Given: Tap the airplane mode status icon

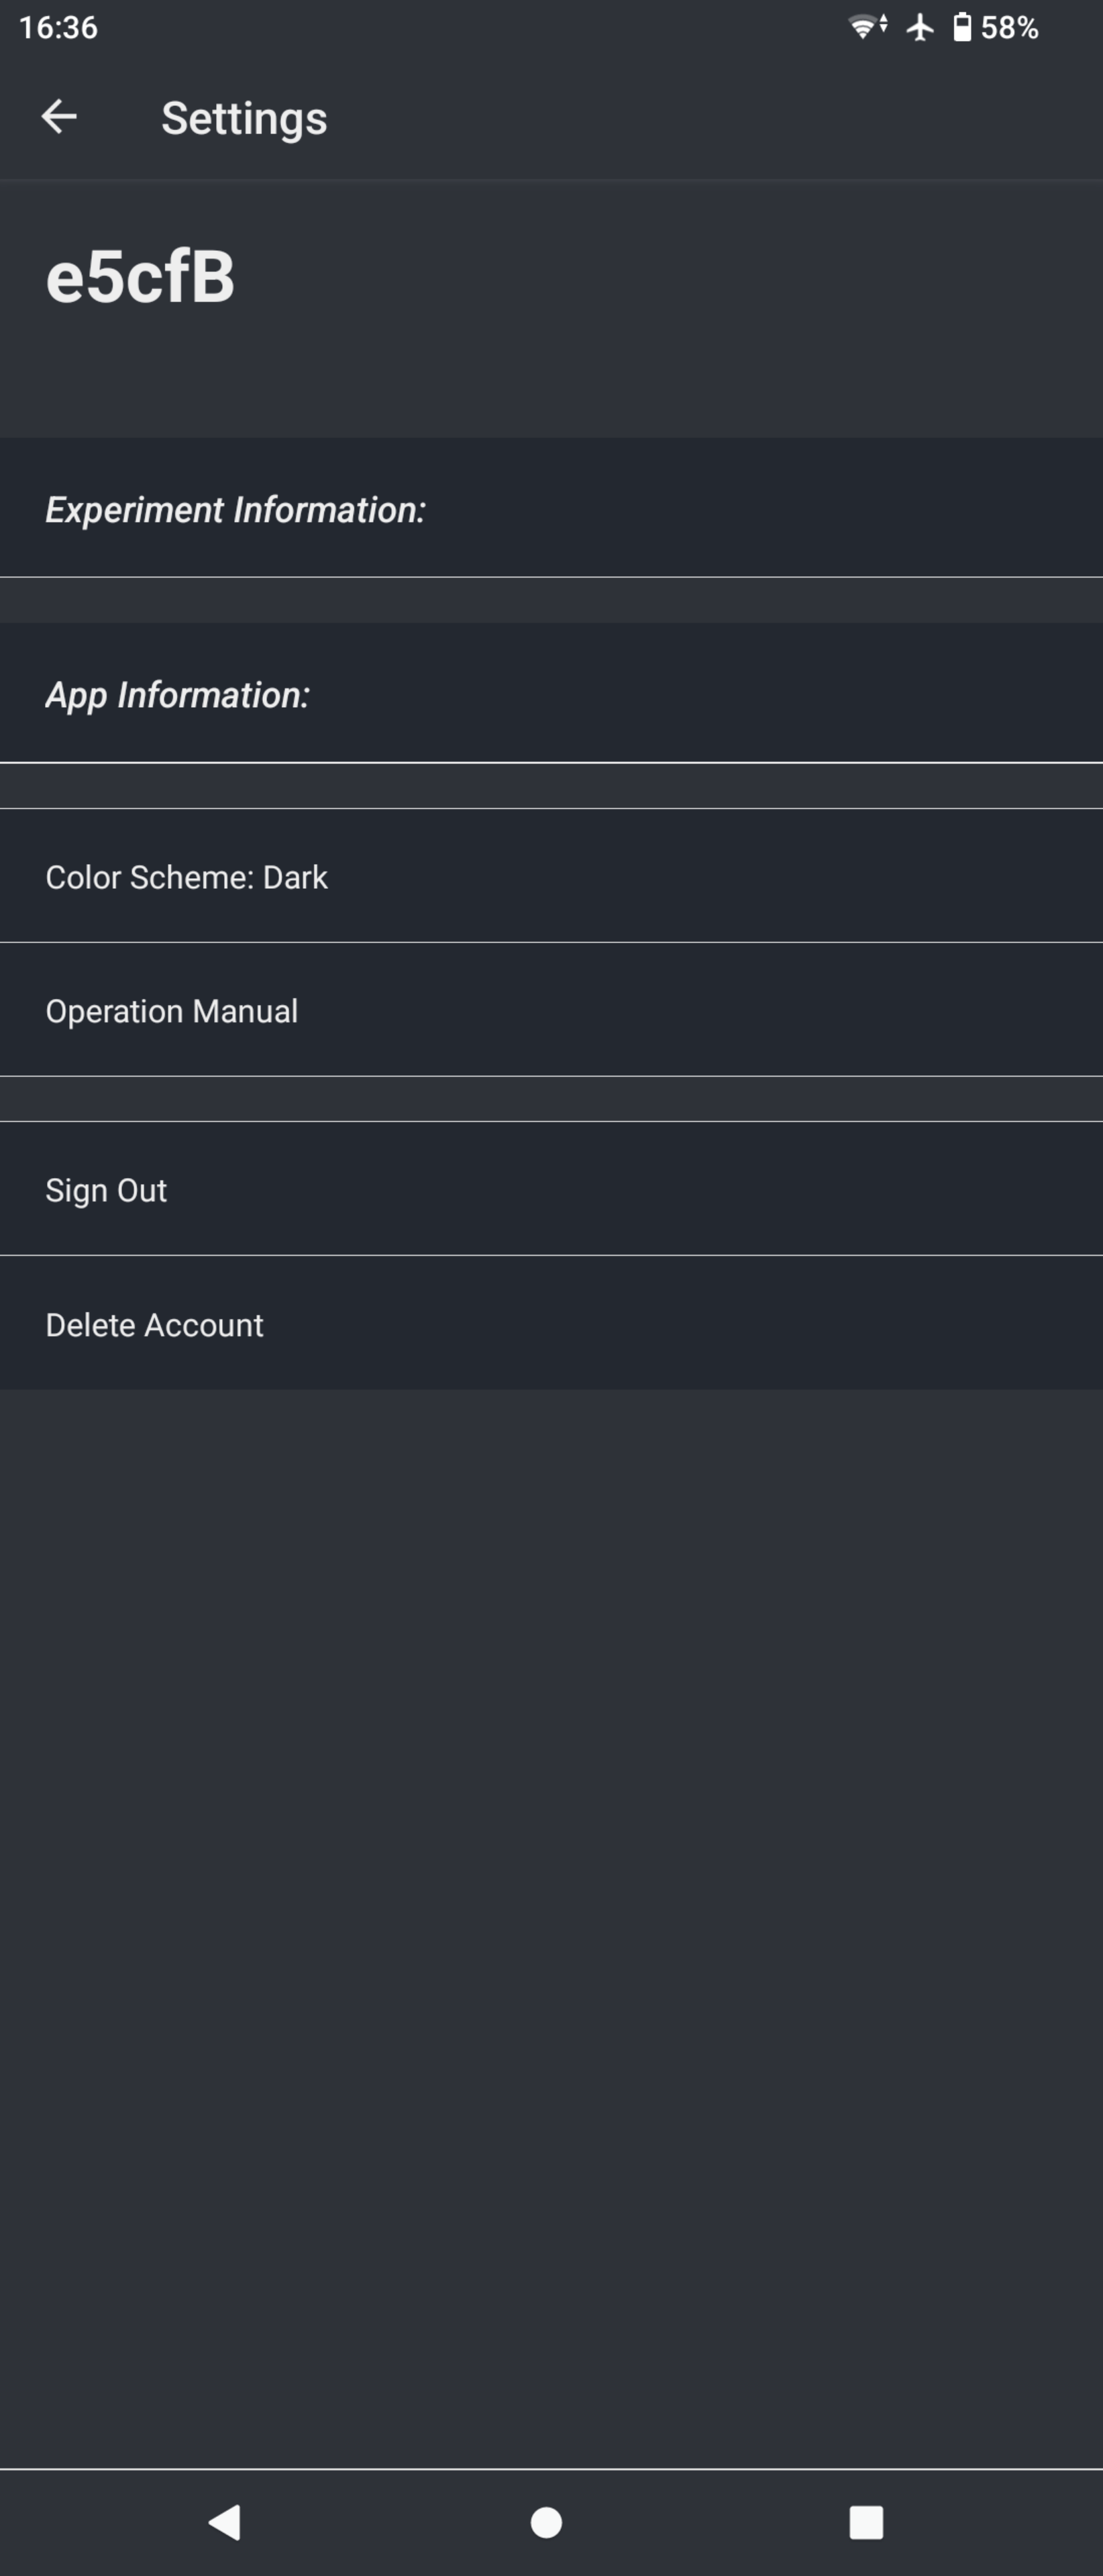Looking at the screenshot, I should coord(920,27).
